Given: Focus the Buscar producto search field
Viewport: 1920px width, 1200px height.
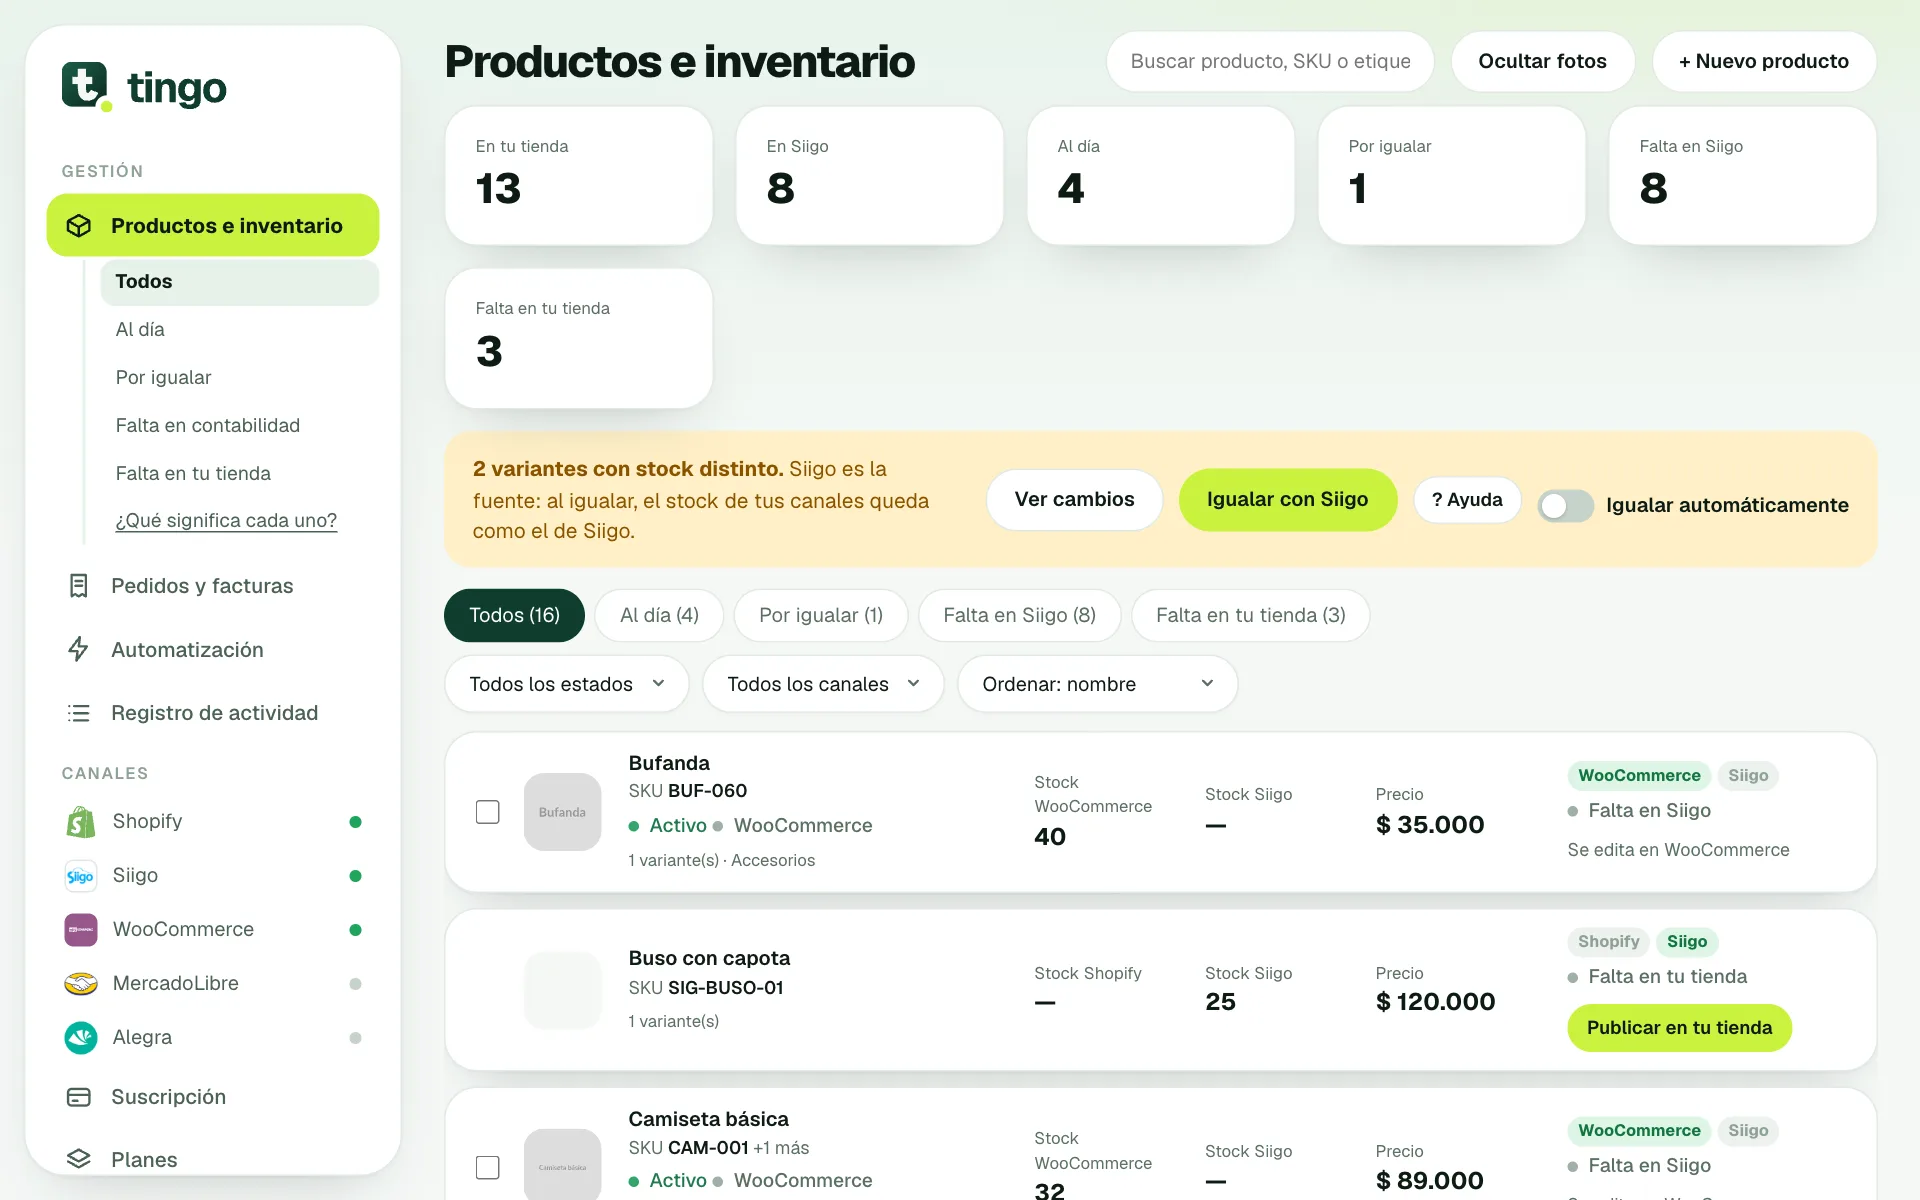Looking at the screenshot, I should [1270, 62].
